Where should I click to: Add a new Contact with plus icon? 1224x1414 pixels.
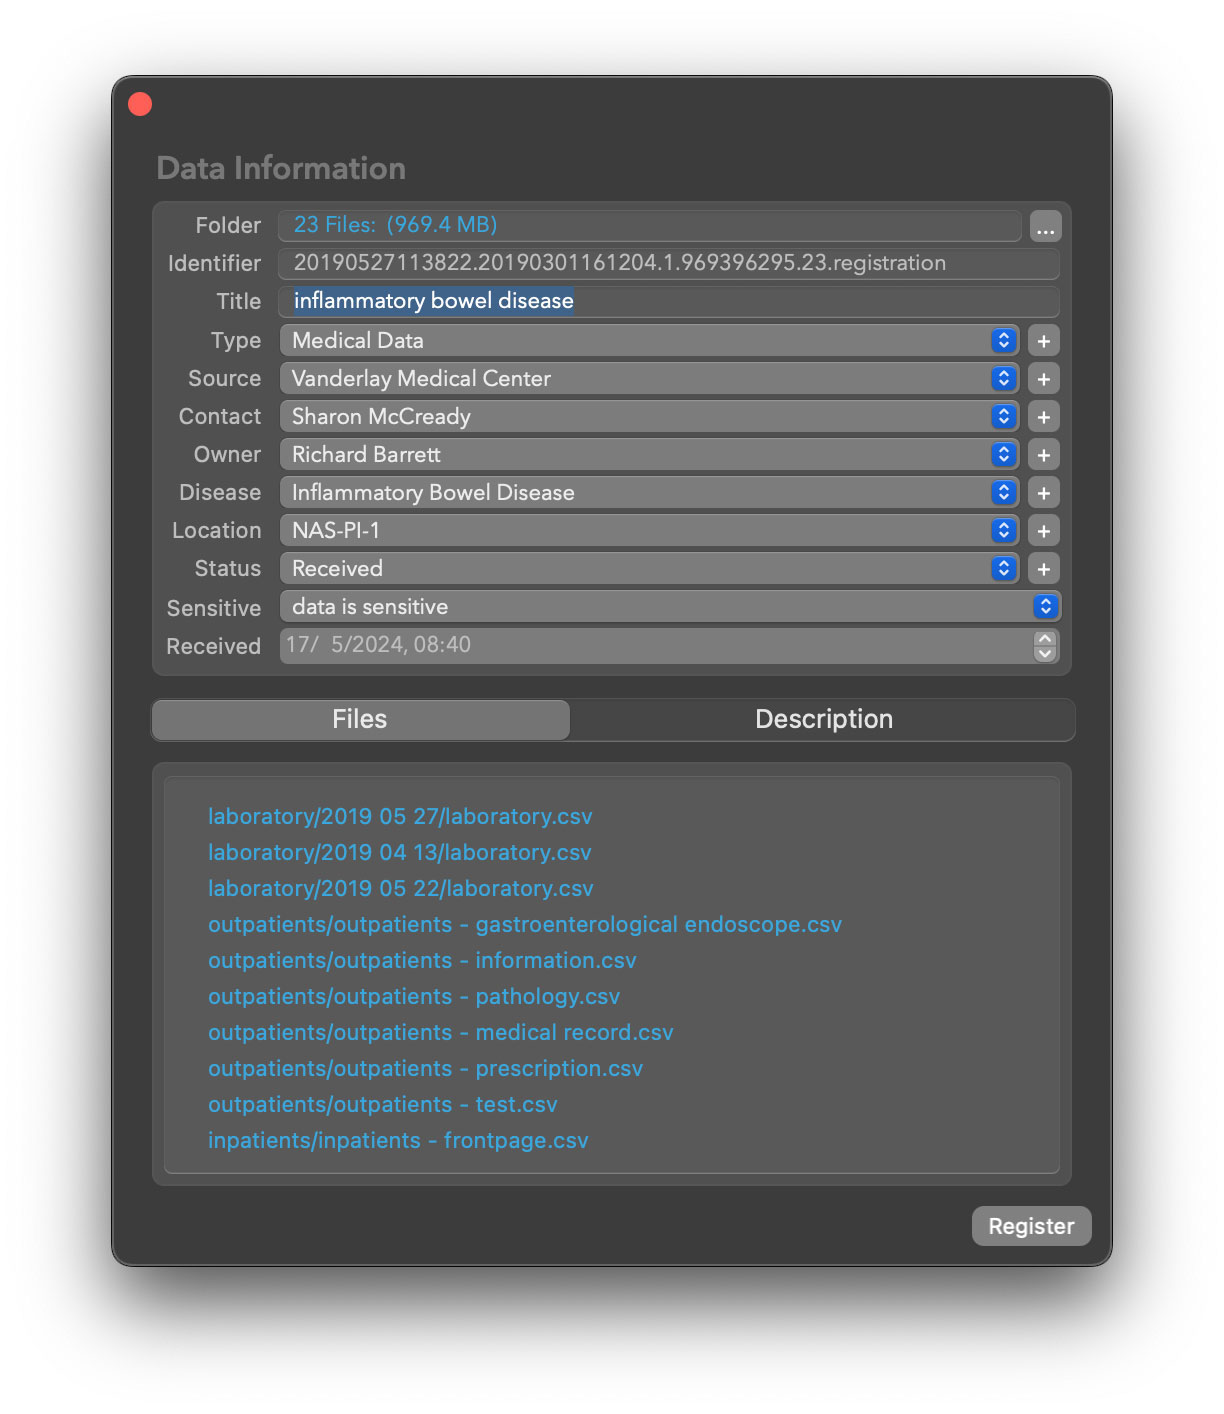click(x=1043, y=417)
